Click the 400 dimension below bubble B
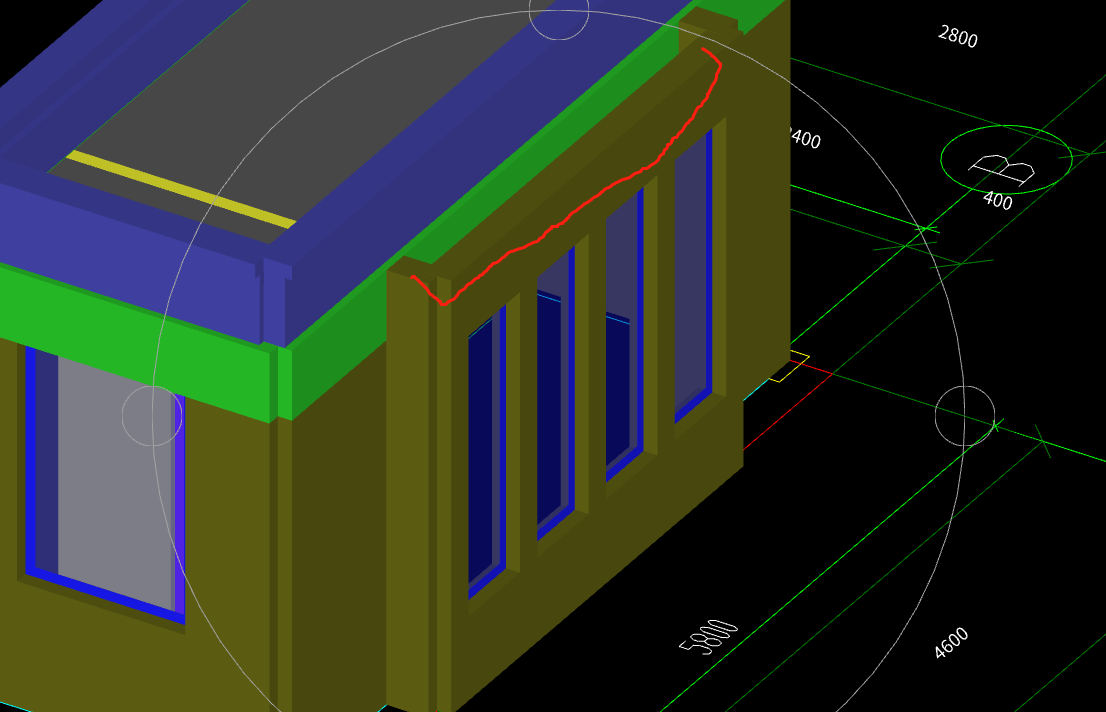Viewport: 1106px width, 712px height. pyautogui.click(x=997, y=201)
